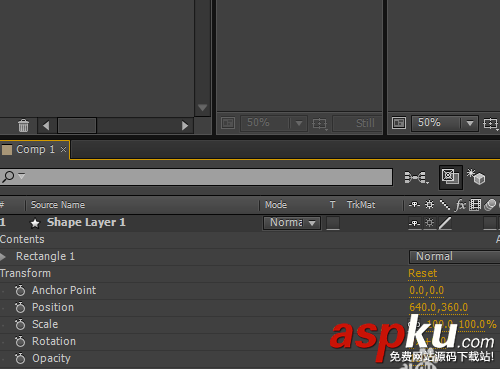The height and width of the screenshot is (369, 500).
Task: Click Anchor Point value 0.0,0.0
Action: pyautogui.click(x=427, y=291)
